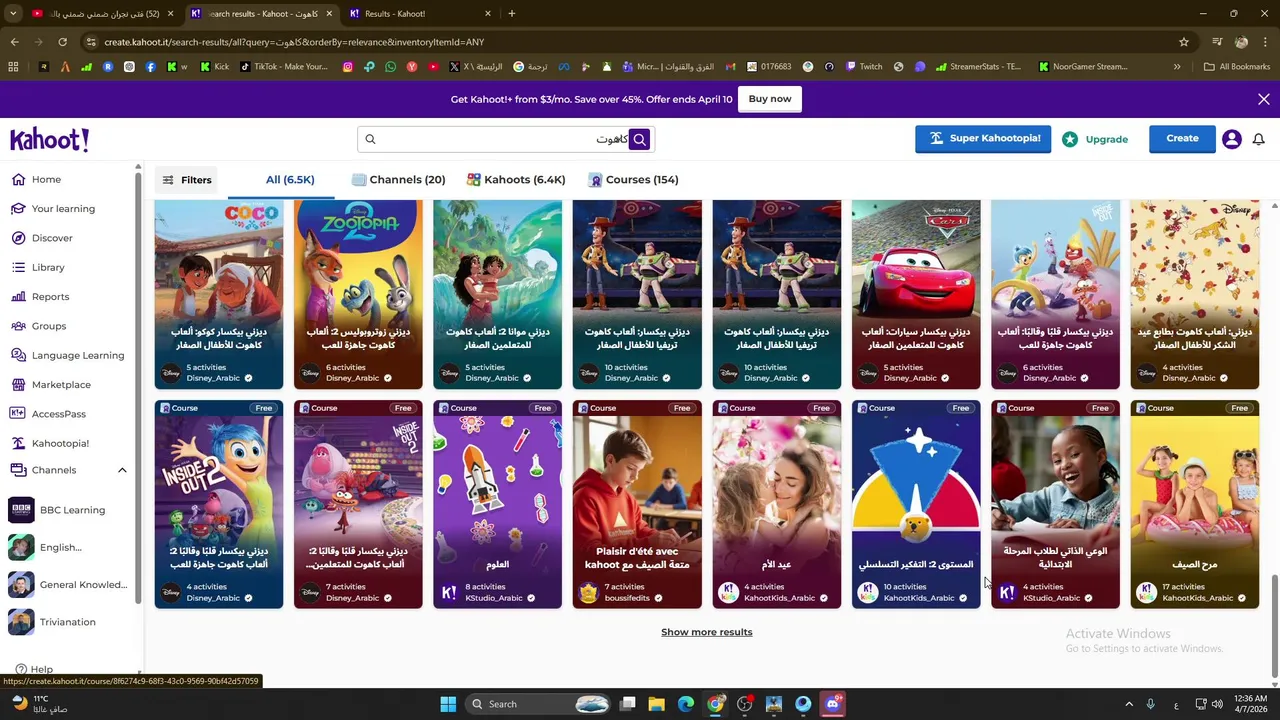Image resolution: width=1280 pixels, height=720 pixels.
Task: Click the Super Kahootopia! button
Action: 983,139
